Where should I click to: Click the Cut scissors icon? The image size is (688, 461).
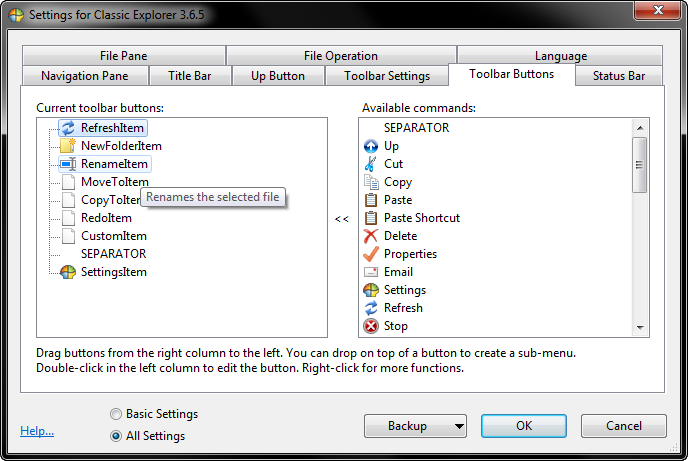(x=371, y=164)
